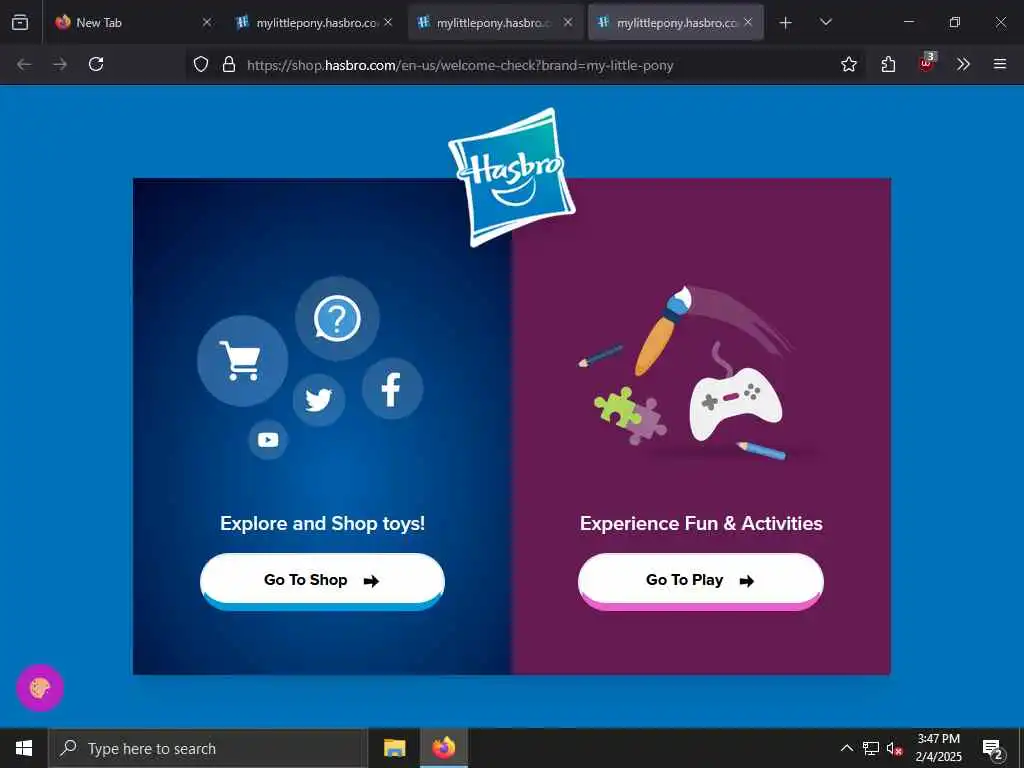Click the Go To Play button
This screenshot has height=768, width=1024.
[701, 581]
